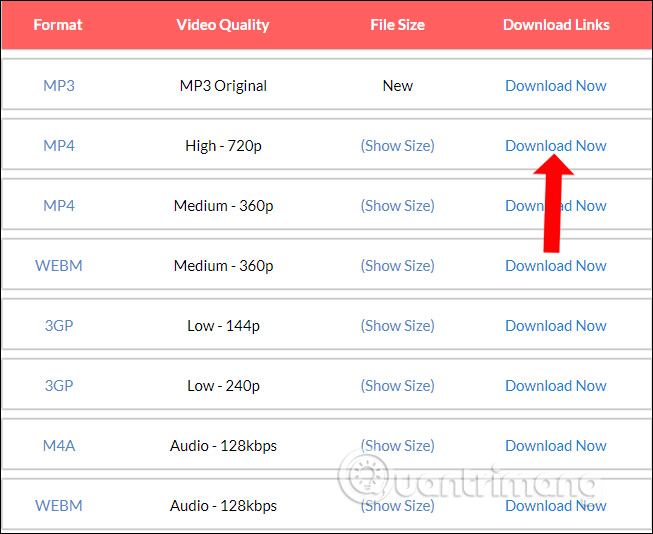Click the 'New' file size cell

398,86
